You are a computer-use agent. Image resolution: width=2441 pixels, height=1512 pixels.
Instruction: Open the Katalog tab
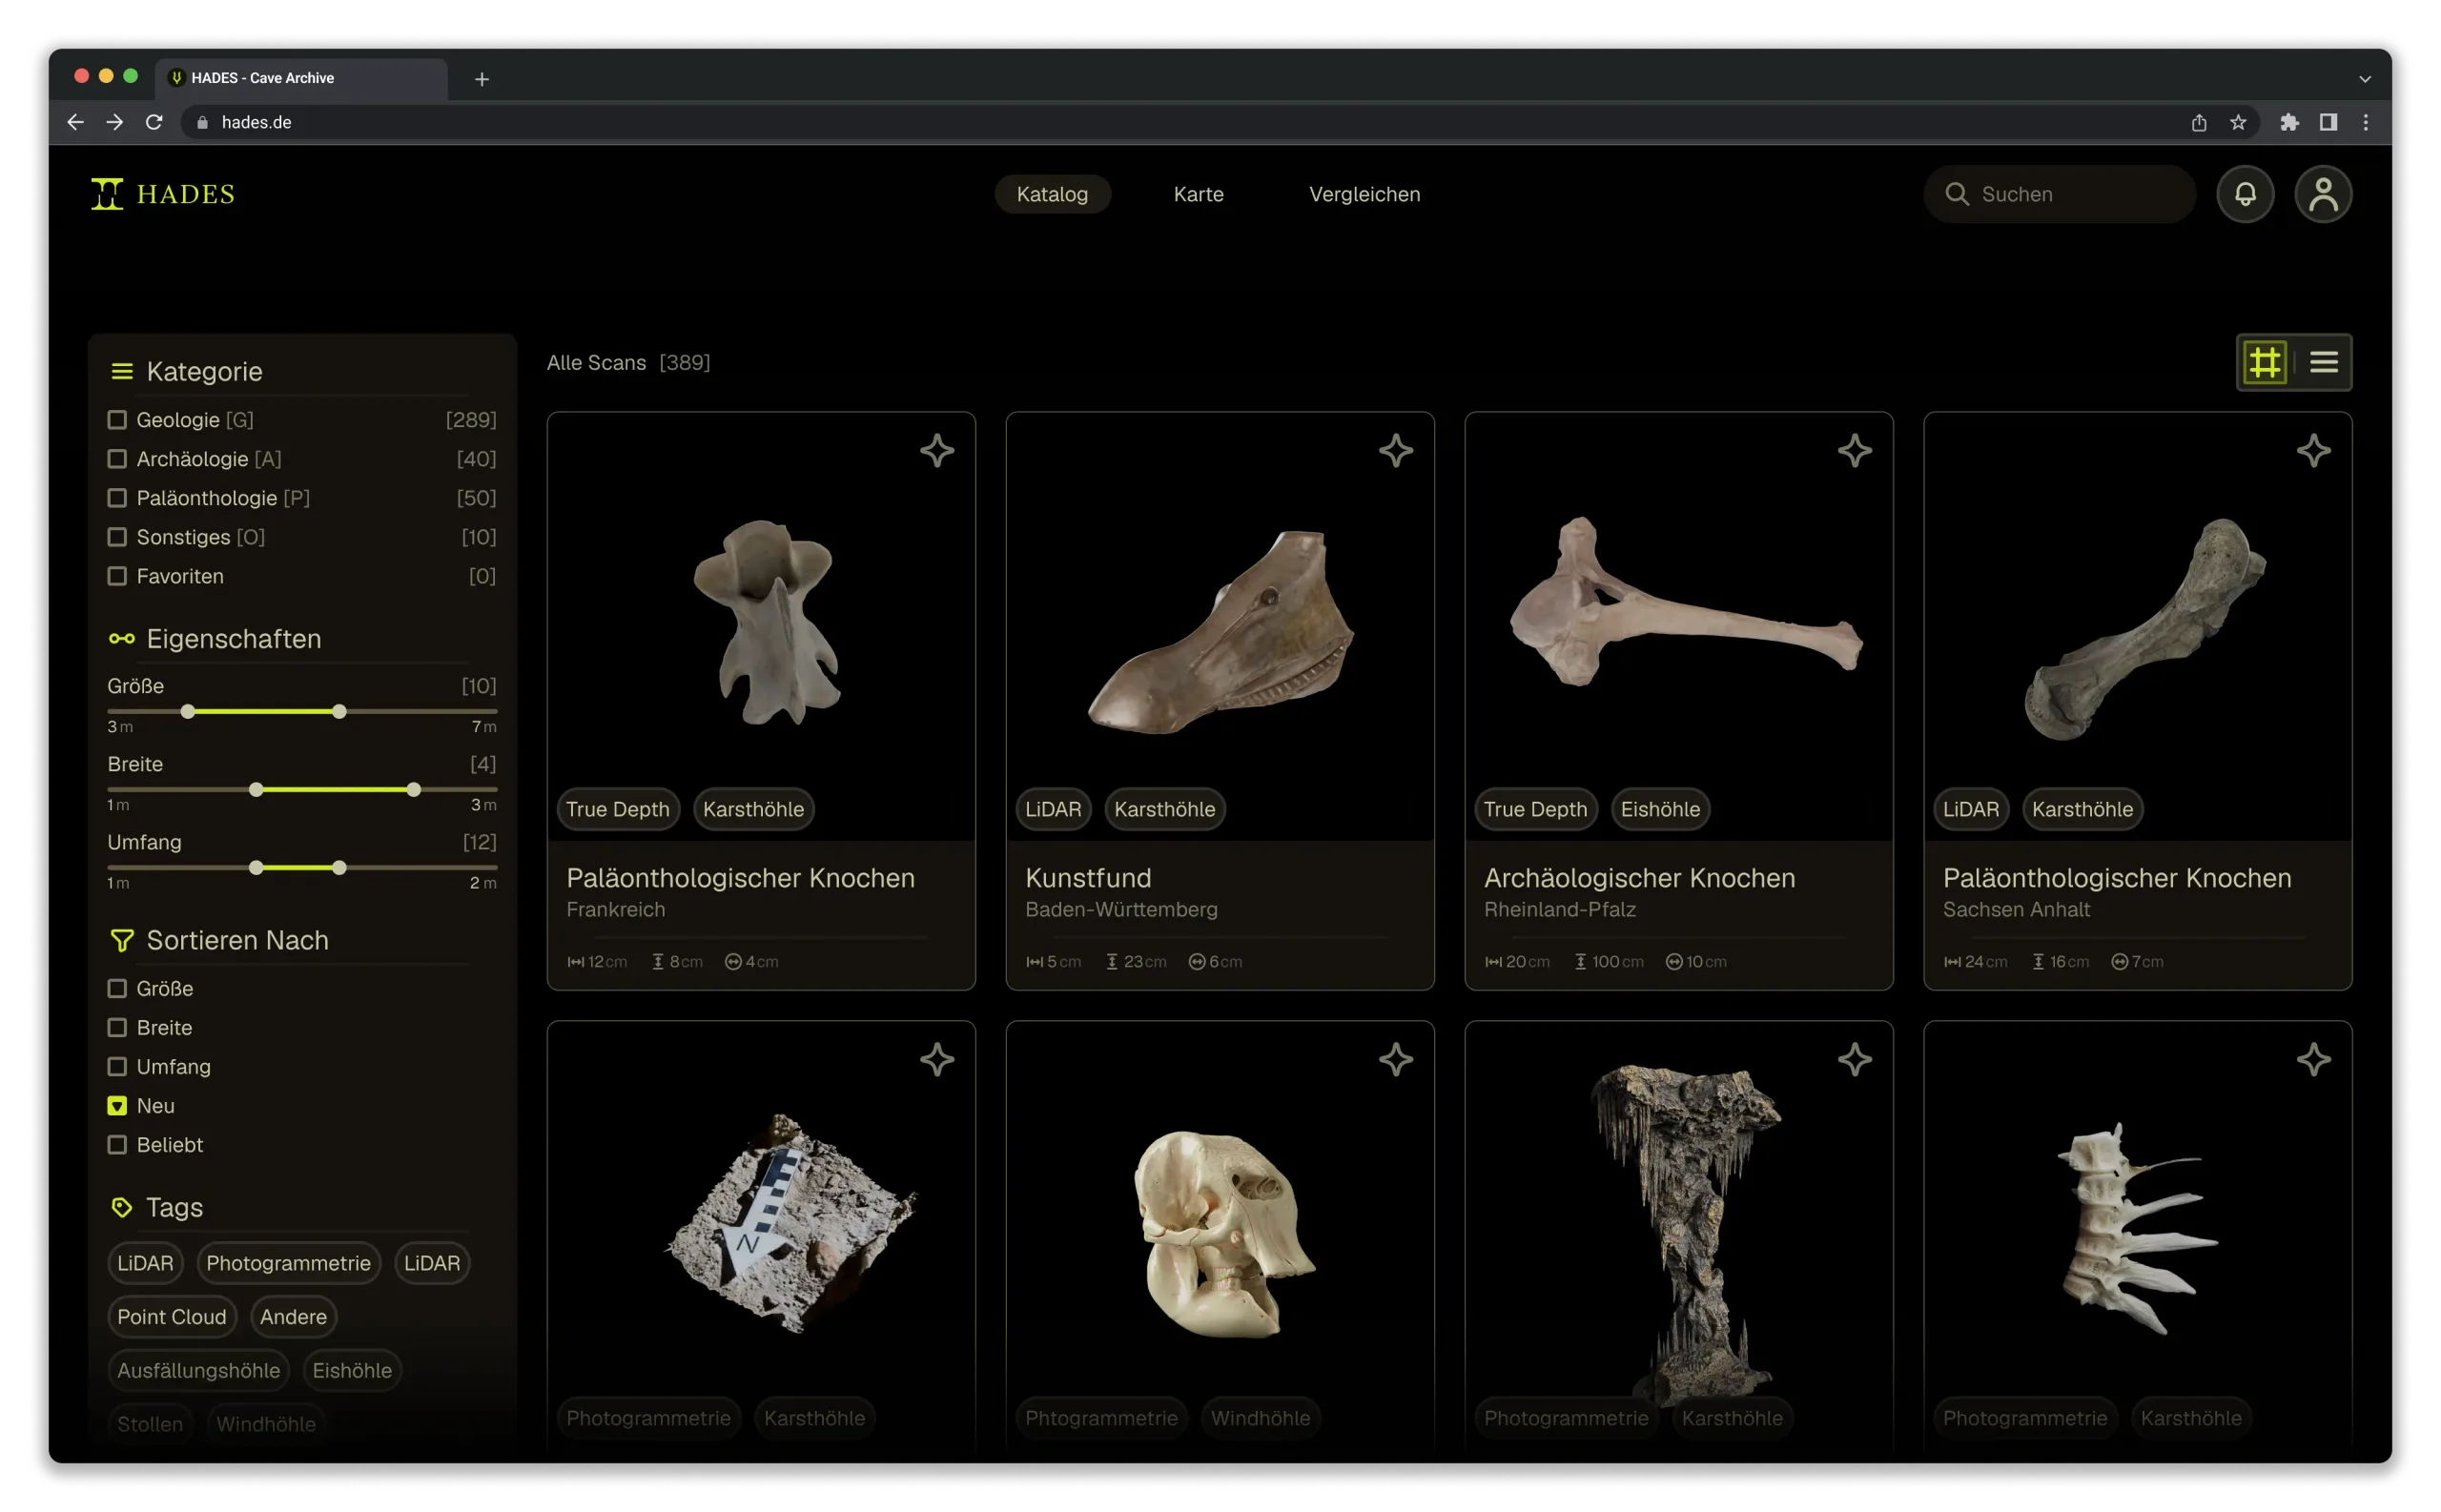click(x=1052, y=194)
